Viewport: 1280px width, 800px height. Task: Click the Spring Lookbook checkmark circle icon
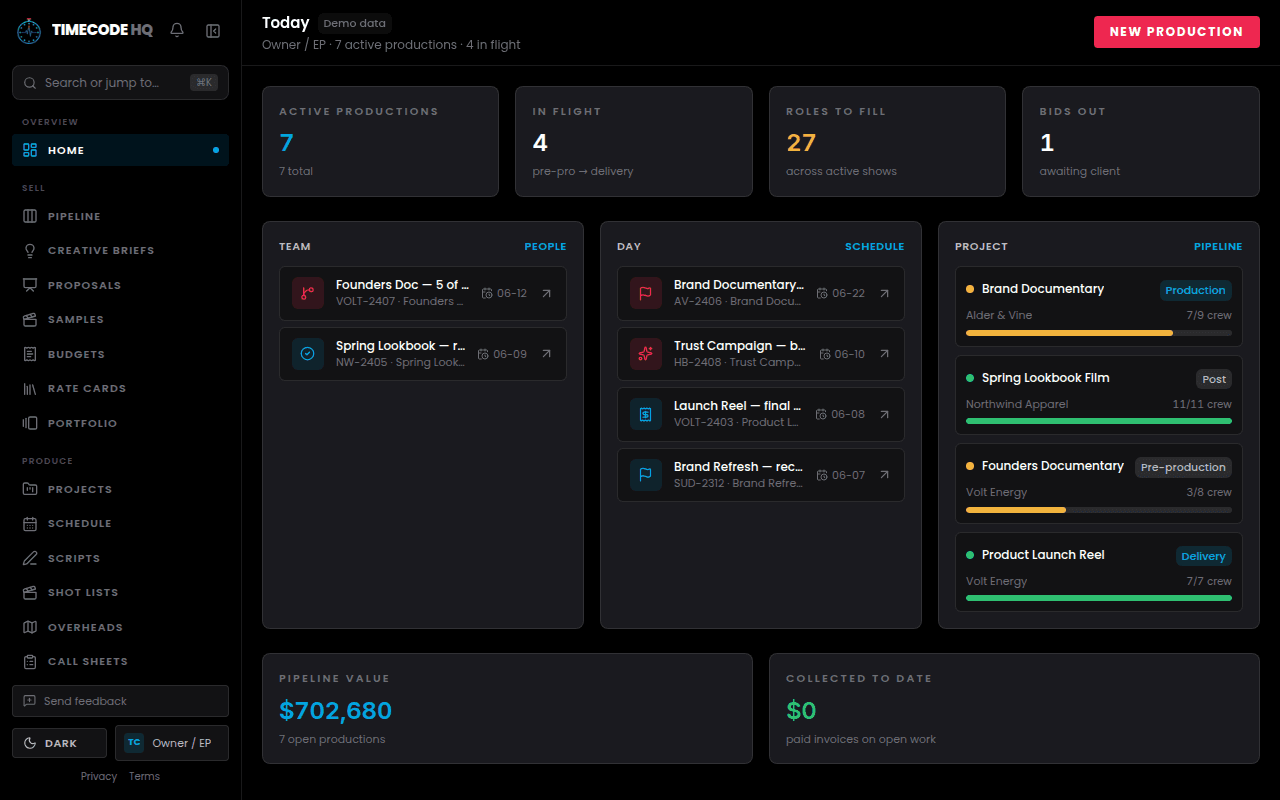click(x=308, y=354)
